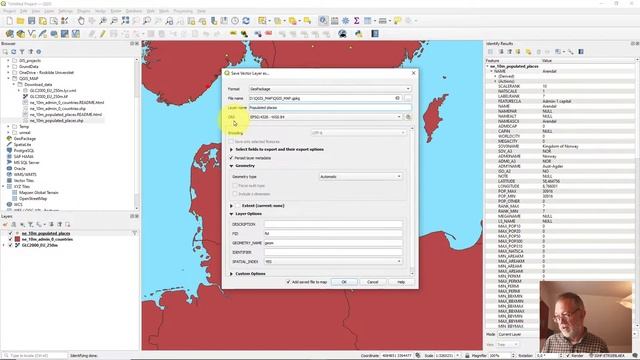Open Identify Settings wrench icon

(571, 52)
